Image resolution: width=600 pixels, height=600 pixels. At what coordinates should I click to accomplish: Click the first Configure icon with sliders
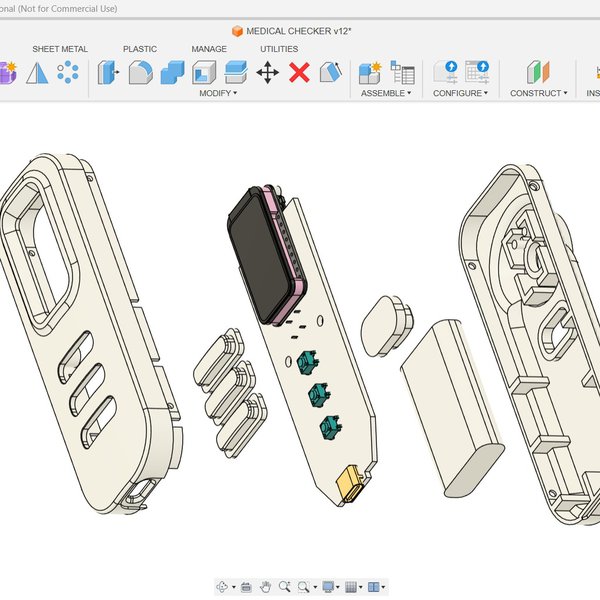click(x=446, y=72)
